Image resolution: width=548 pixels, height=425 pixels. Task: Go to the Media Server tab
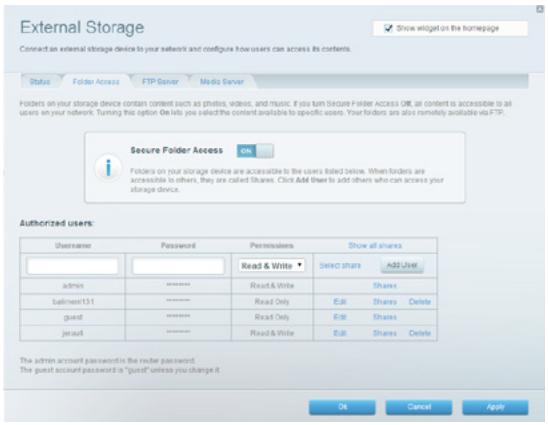click(x=222, y=82)
